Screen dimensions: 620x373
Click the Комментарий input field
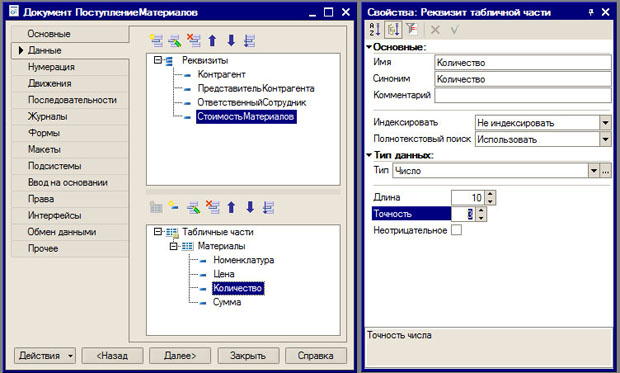point(523,95)
